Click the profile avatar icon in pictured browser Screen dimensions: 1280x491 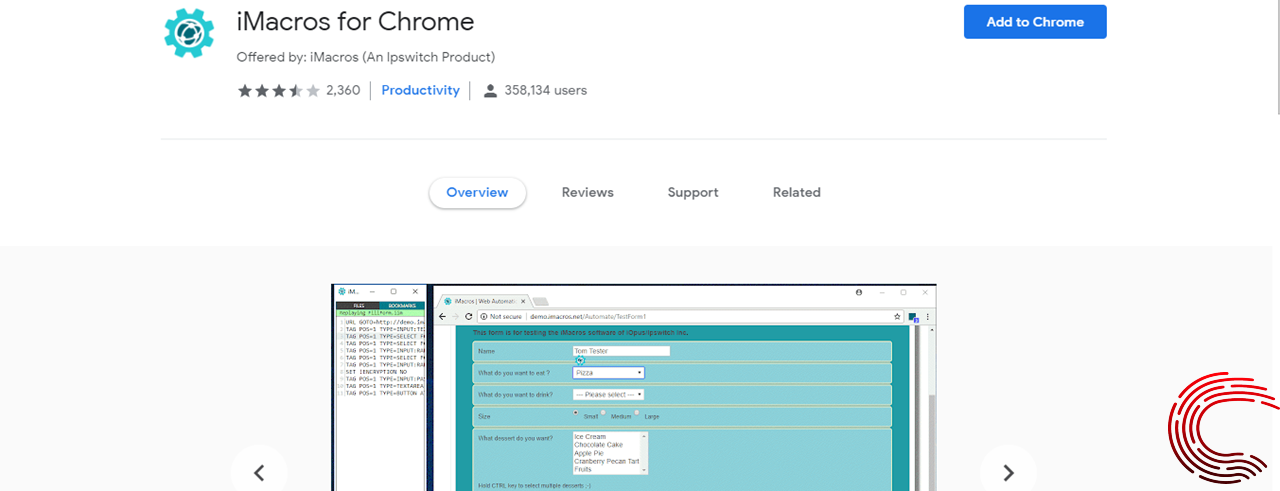pos(859,292)
